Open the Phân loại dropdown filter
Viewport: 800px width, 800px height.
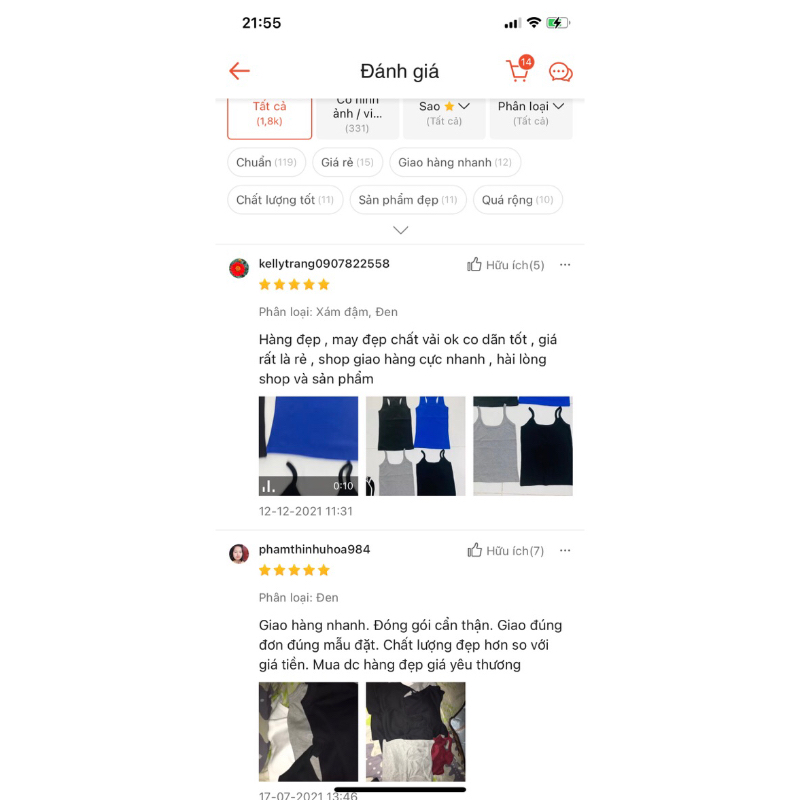(x=531, y=114)
